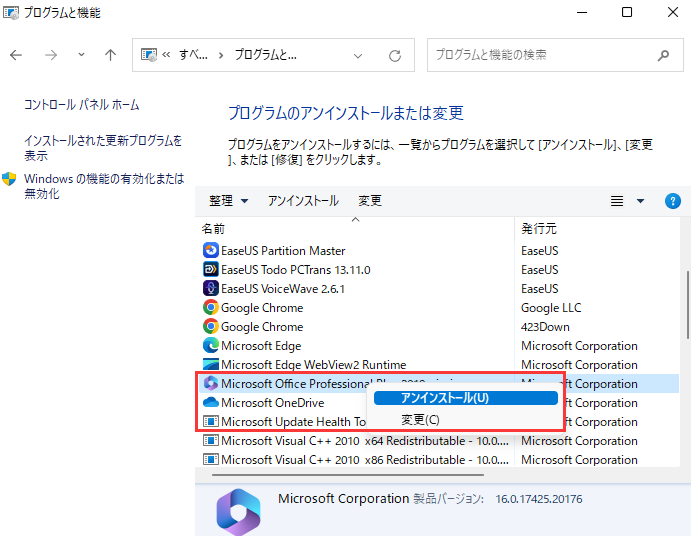
Task: Select the Microsoft OneDrive cloud icon
Action: pyautogui.click(x=211, y=402)
